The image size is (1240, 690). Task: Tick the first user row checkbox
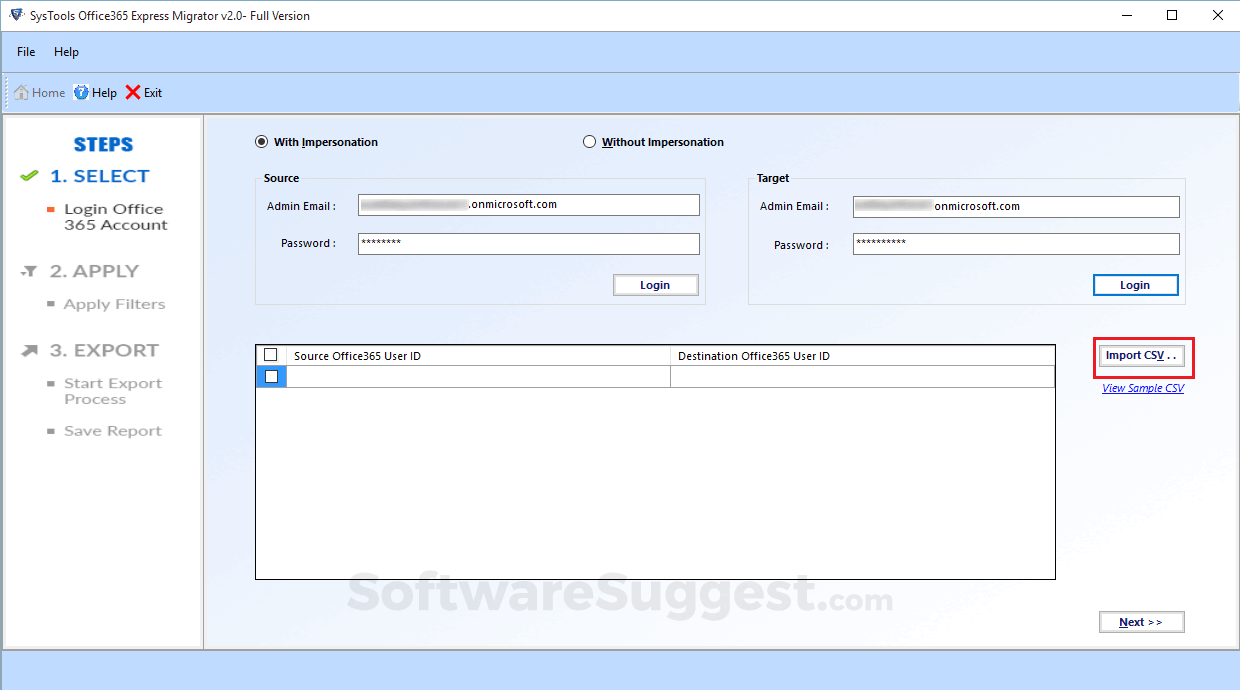(x=270, y=376)
